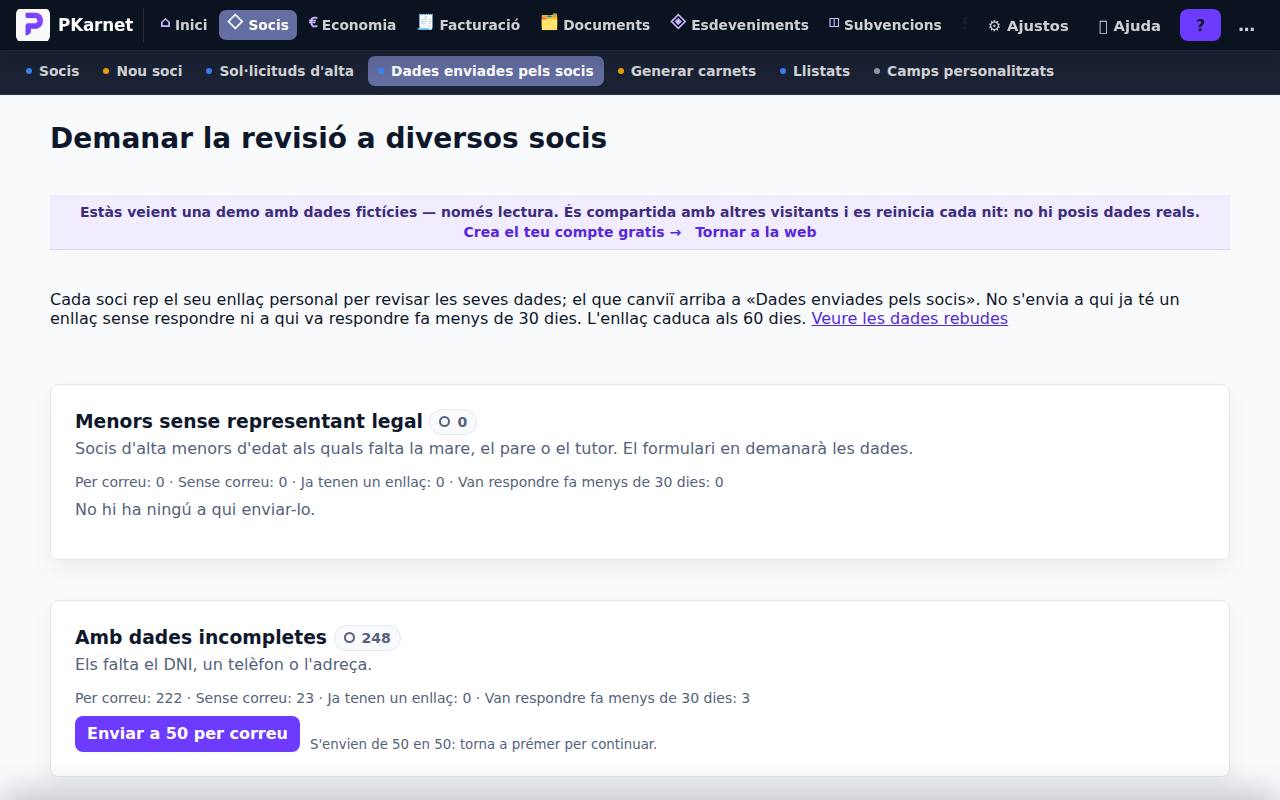Open the Sol·licituds d'alta tab
The height and width of the screenshot is (800, 1280).
(279, 71)
